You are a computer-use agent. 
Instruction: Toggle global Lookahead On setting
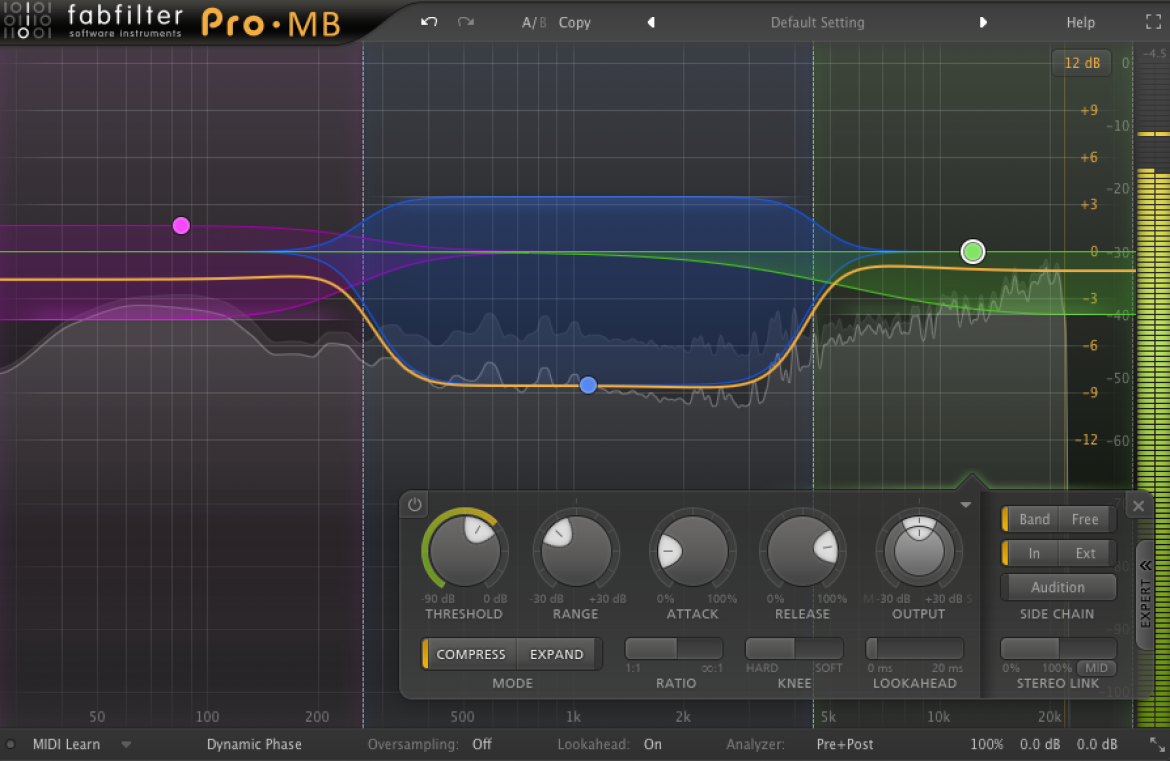pyautogui.click(x=653, y=744)
